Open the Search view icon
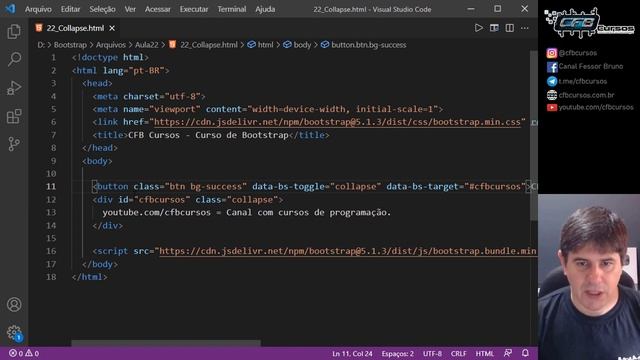Screen dimensions: 640x360 click(14, 60)
